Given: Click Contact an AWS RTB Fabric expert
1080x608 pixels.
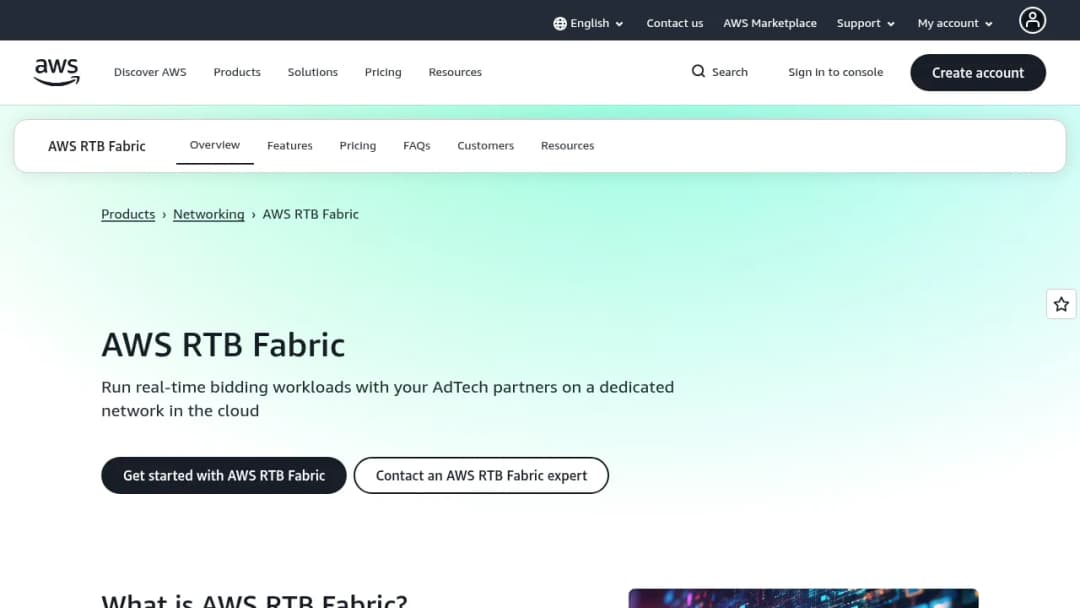Looking at the screenshot, I should (481, 476).
